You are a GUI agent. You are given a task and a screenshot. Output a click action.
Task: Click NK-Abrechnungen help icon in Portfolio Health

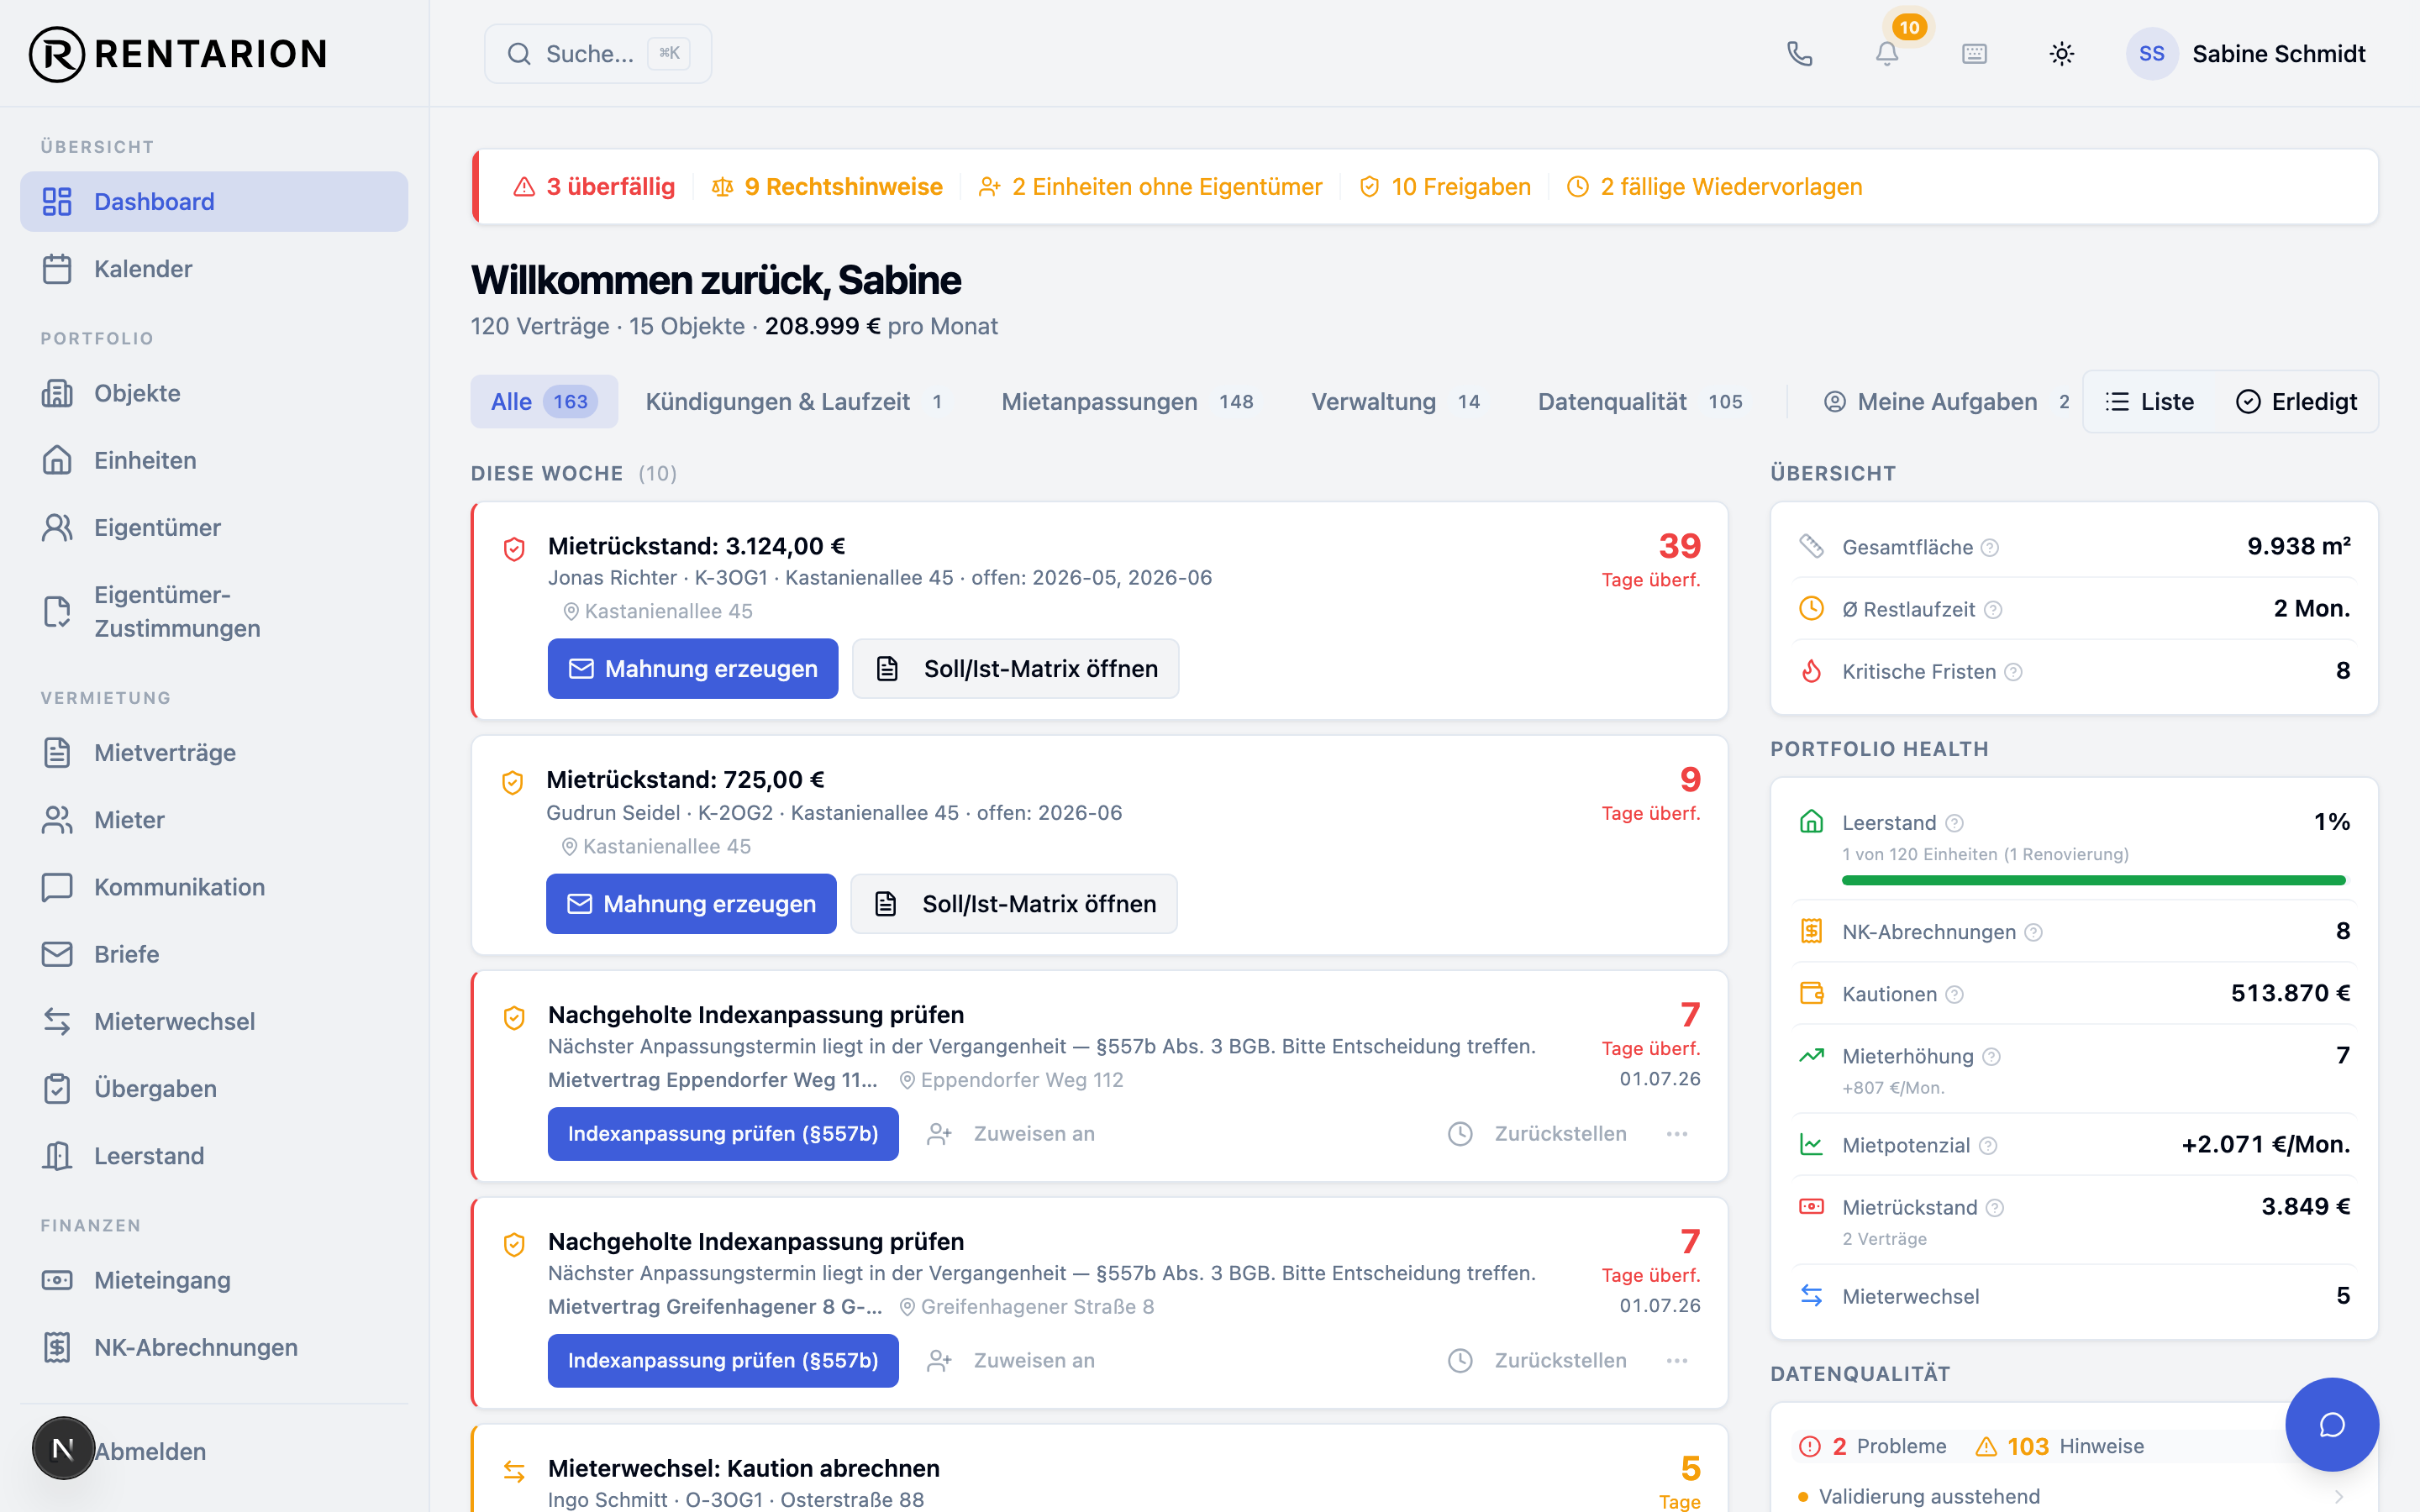point(2033,932)
